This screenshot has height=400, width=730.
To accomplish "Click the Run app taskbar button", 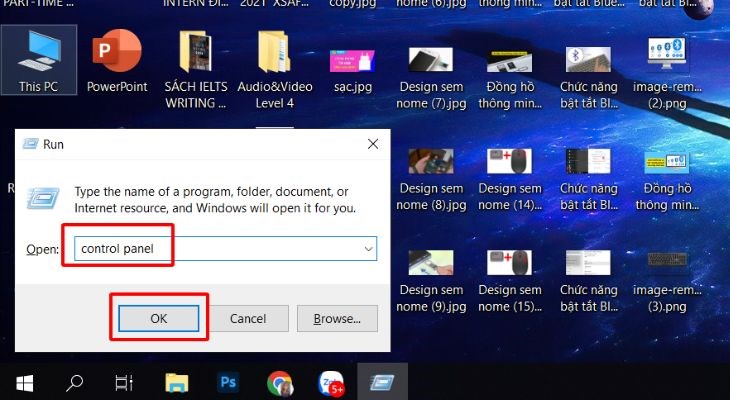I will click(x=382, y=383).
